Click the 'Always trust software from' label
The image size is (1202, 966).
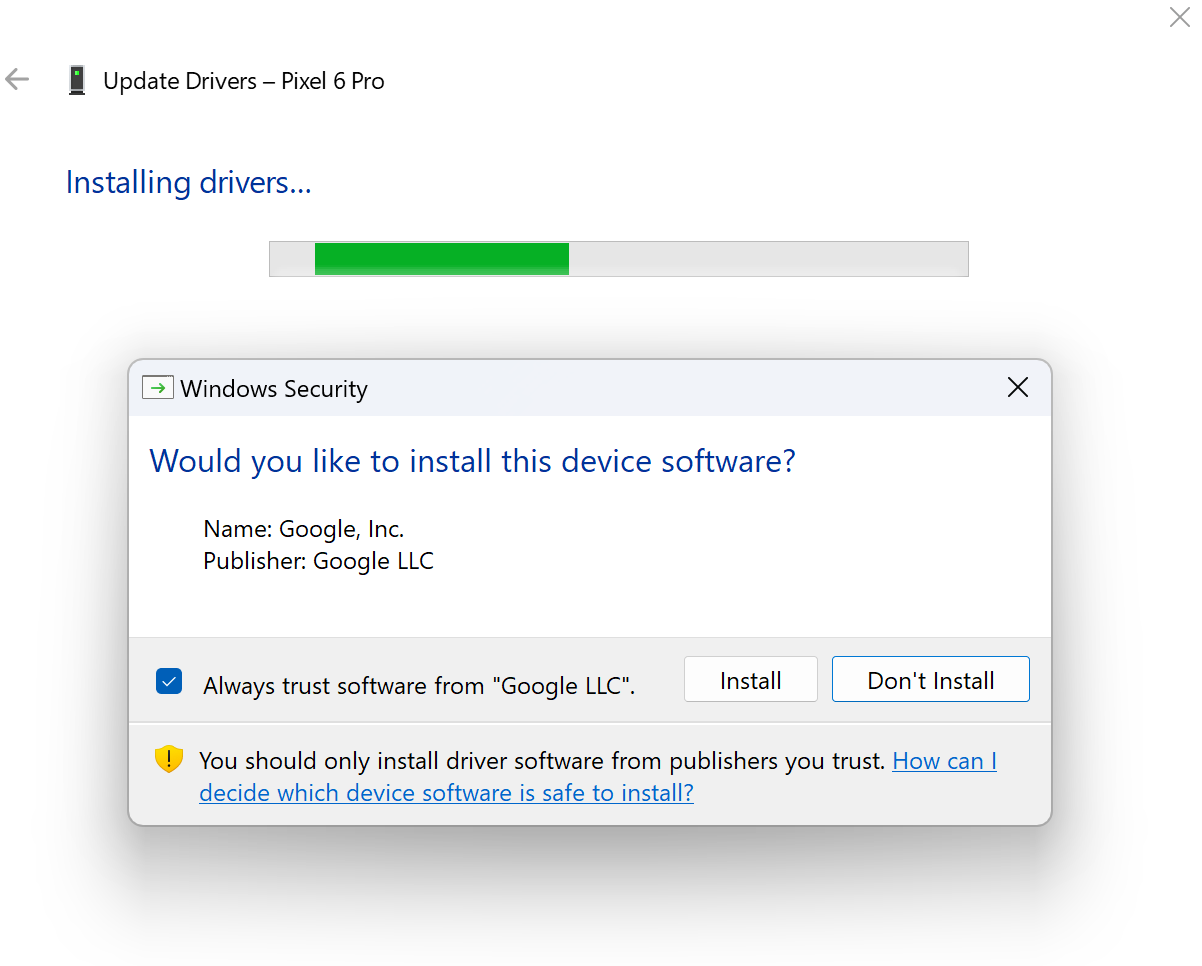click(419, 686)
